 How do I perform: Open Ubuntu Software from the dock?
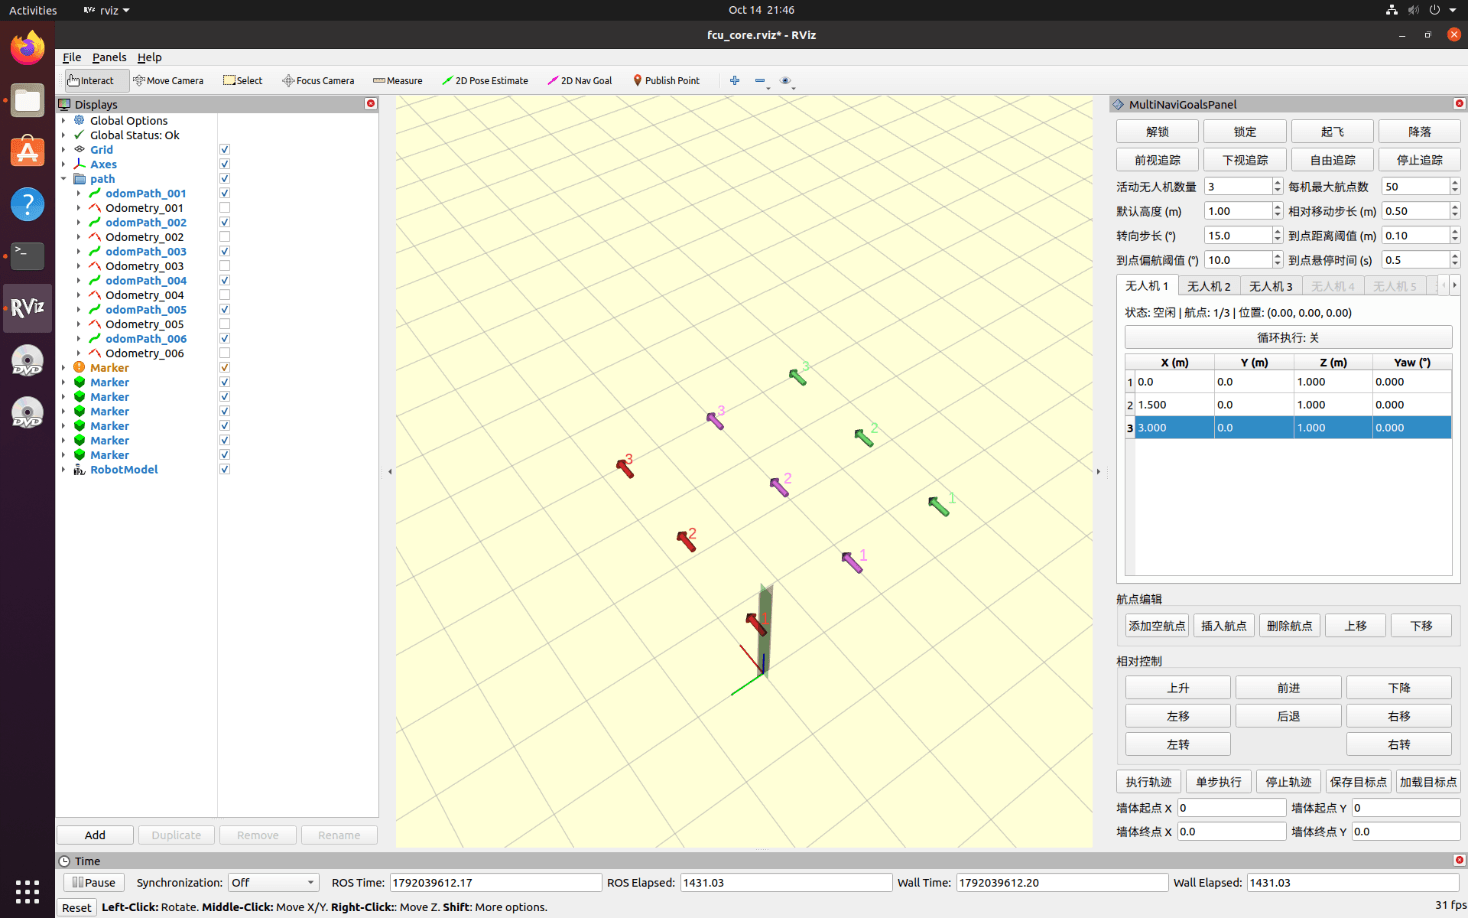click(x=27, y=152)
